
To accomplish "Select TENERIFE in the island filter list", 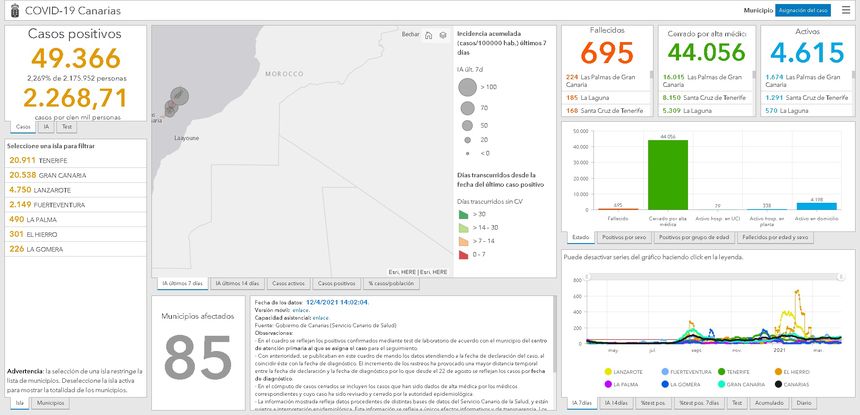I will [40, 160].
